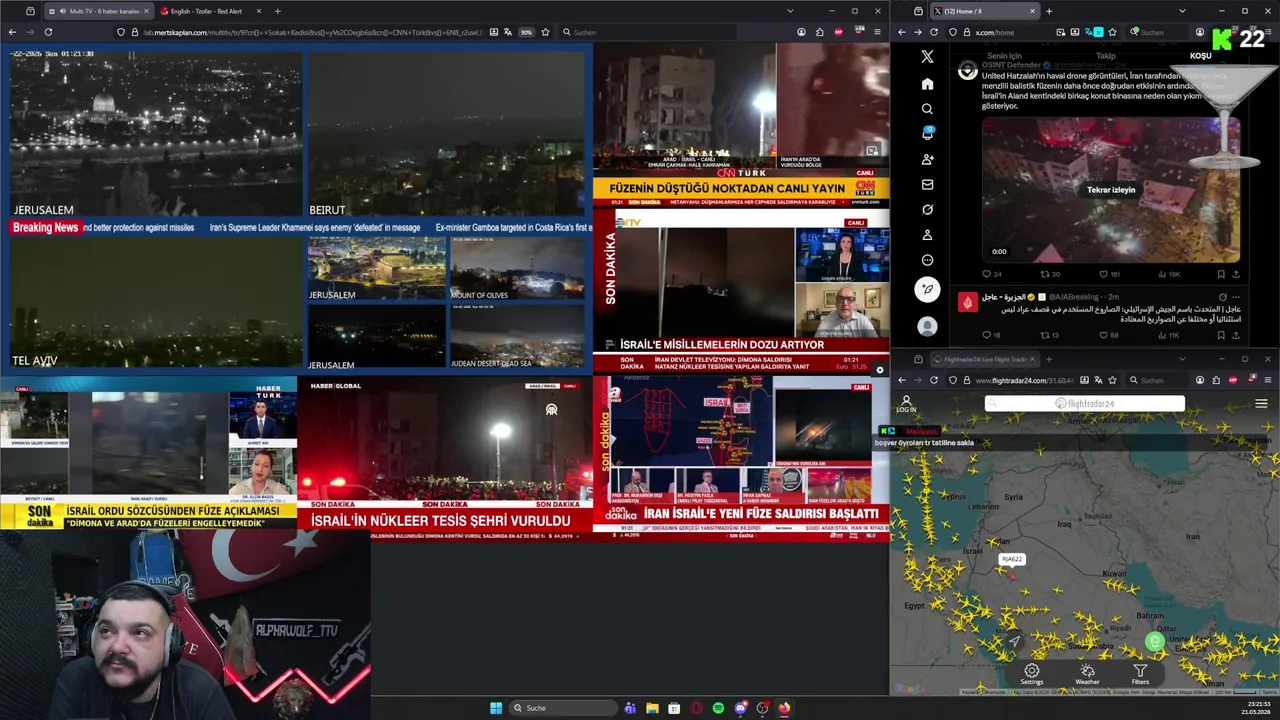Click Flightradar24 search field
1280x720 pixels.
1085,404
